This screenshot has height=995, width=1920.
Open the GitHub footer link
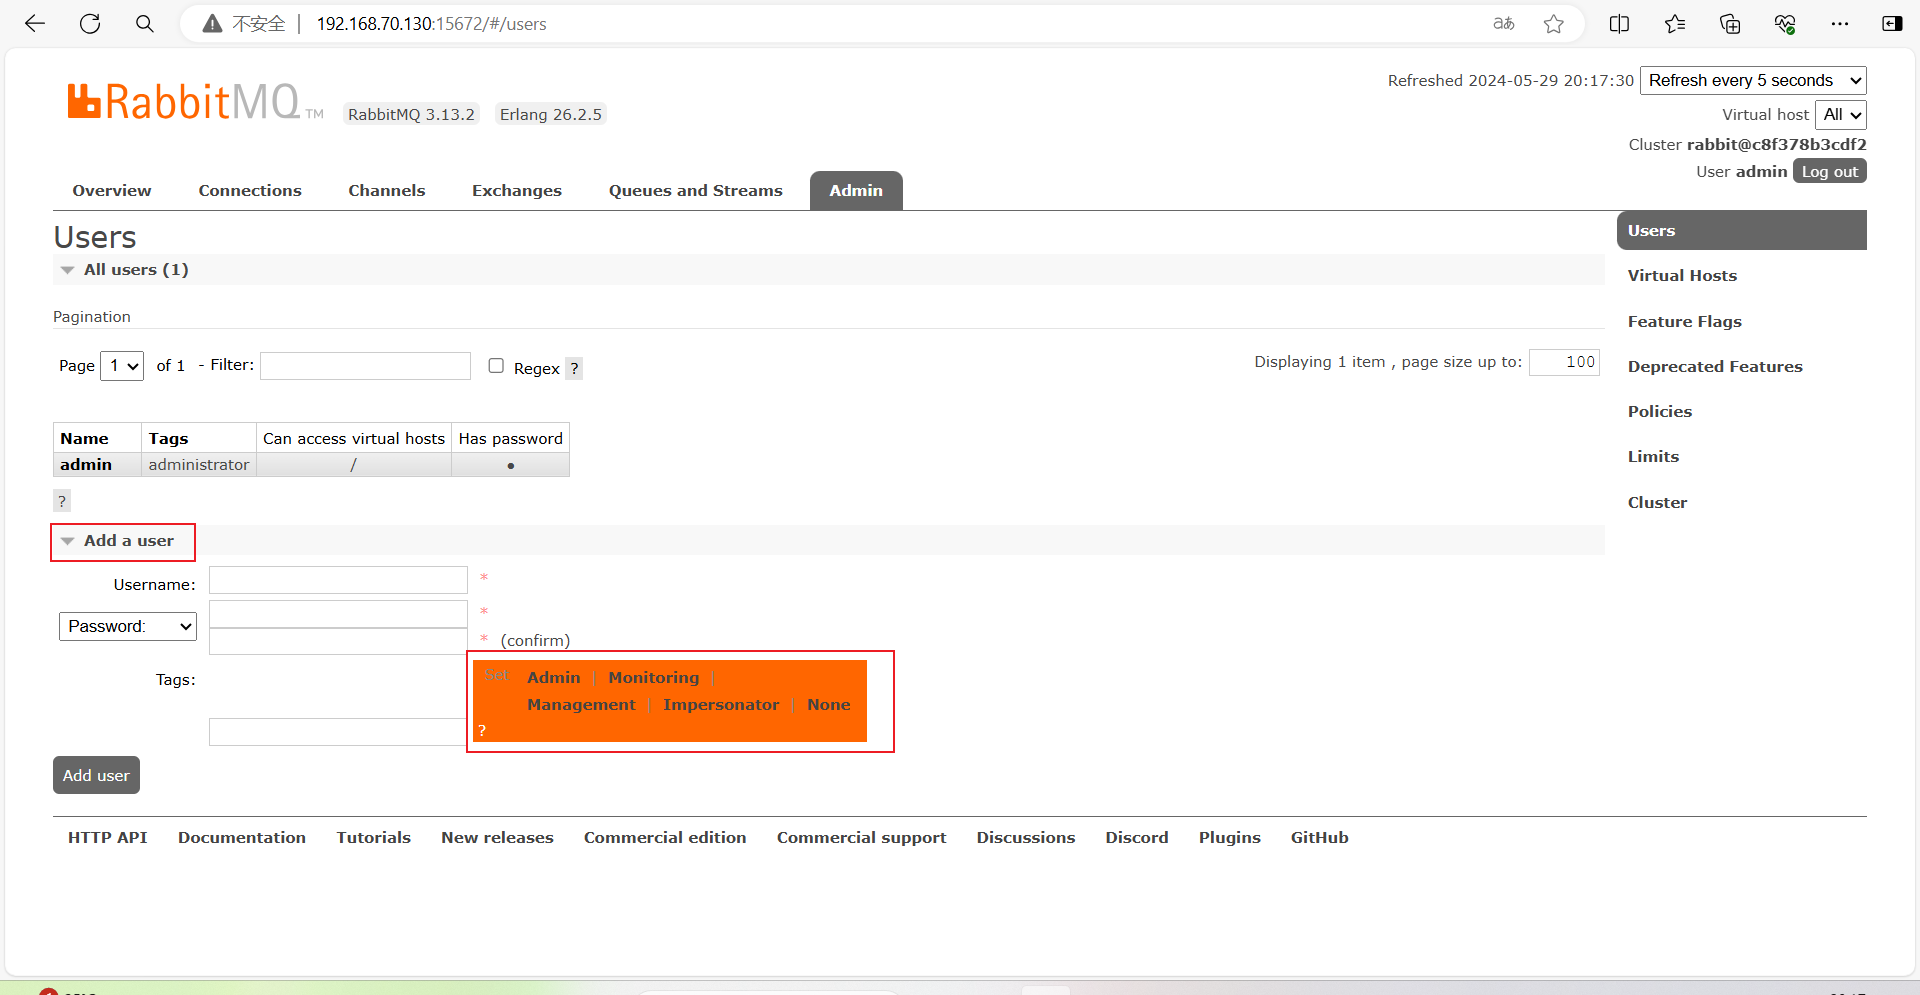point(1319,837)
